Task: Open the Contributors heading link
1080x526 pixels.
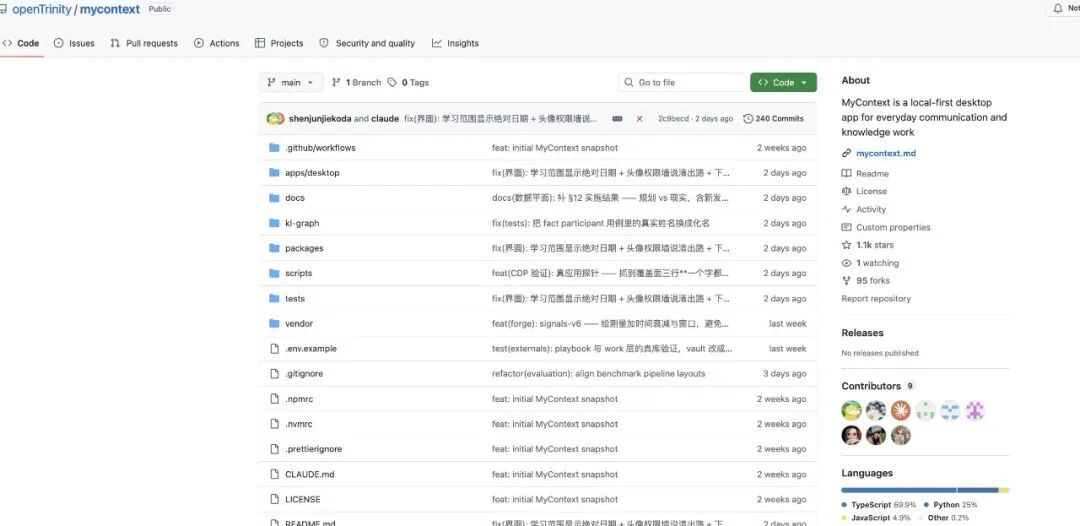Action: (871, 386)
